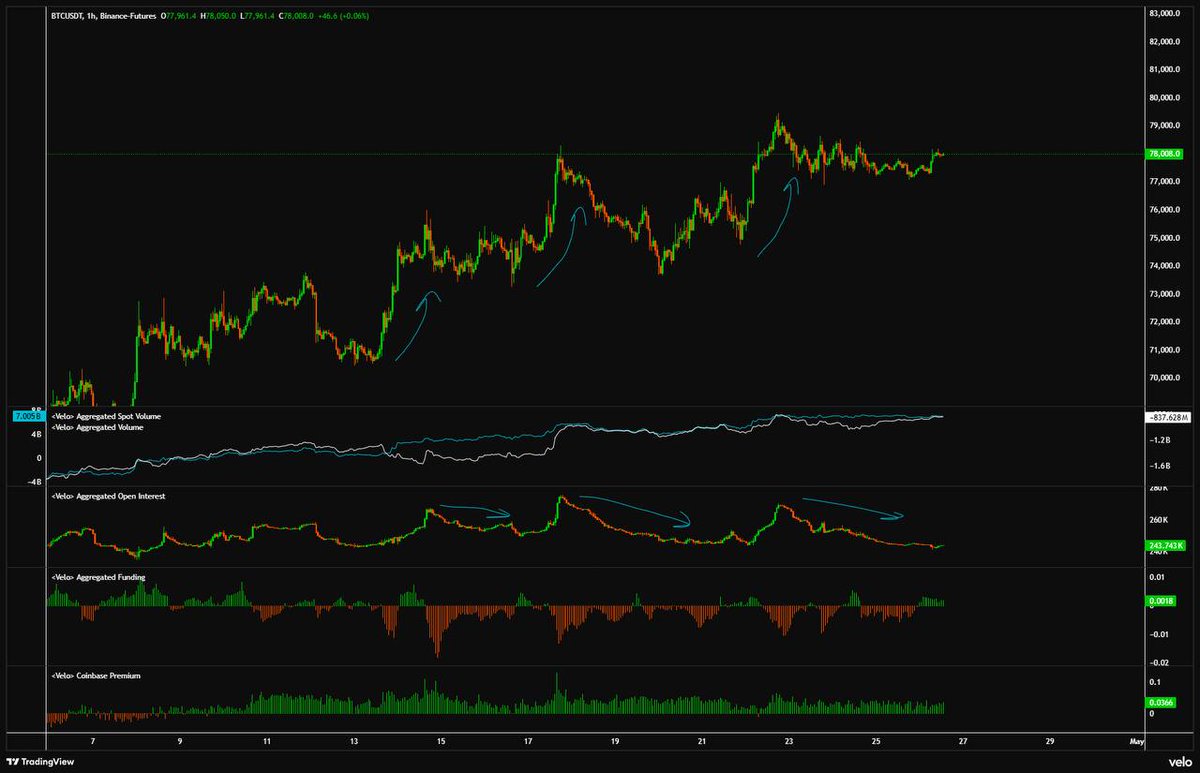1200x773 pixels.
Task: Click the 72,000.0 price axis label
Action: [1167, 321]
